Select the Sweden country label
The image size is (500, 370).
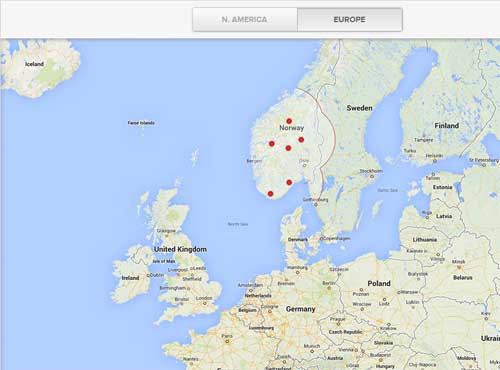[x=359, y=108]
